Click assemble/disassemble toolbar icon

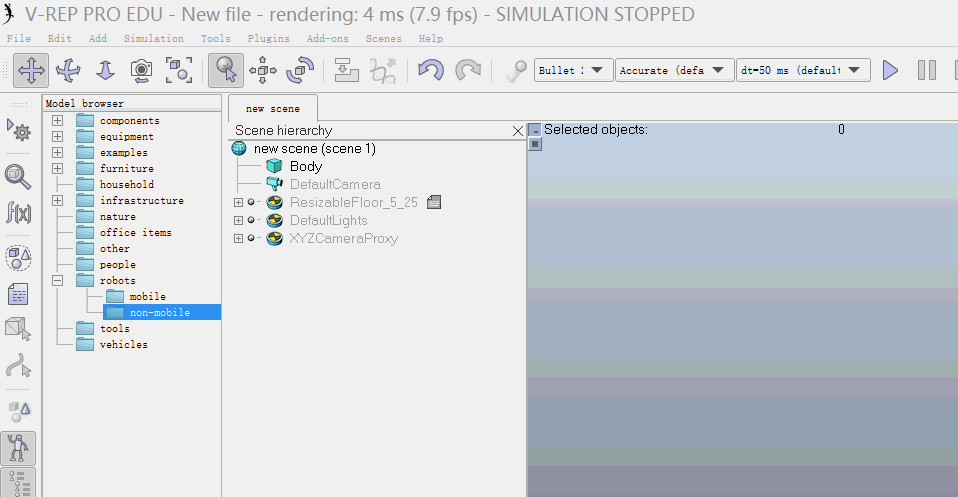346,70
